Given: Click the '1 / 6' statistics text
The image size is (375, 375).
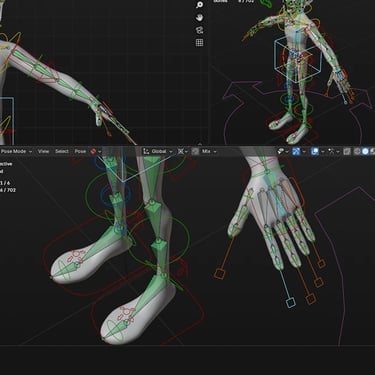Looking at the screenshot, I should pos(5,183).
